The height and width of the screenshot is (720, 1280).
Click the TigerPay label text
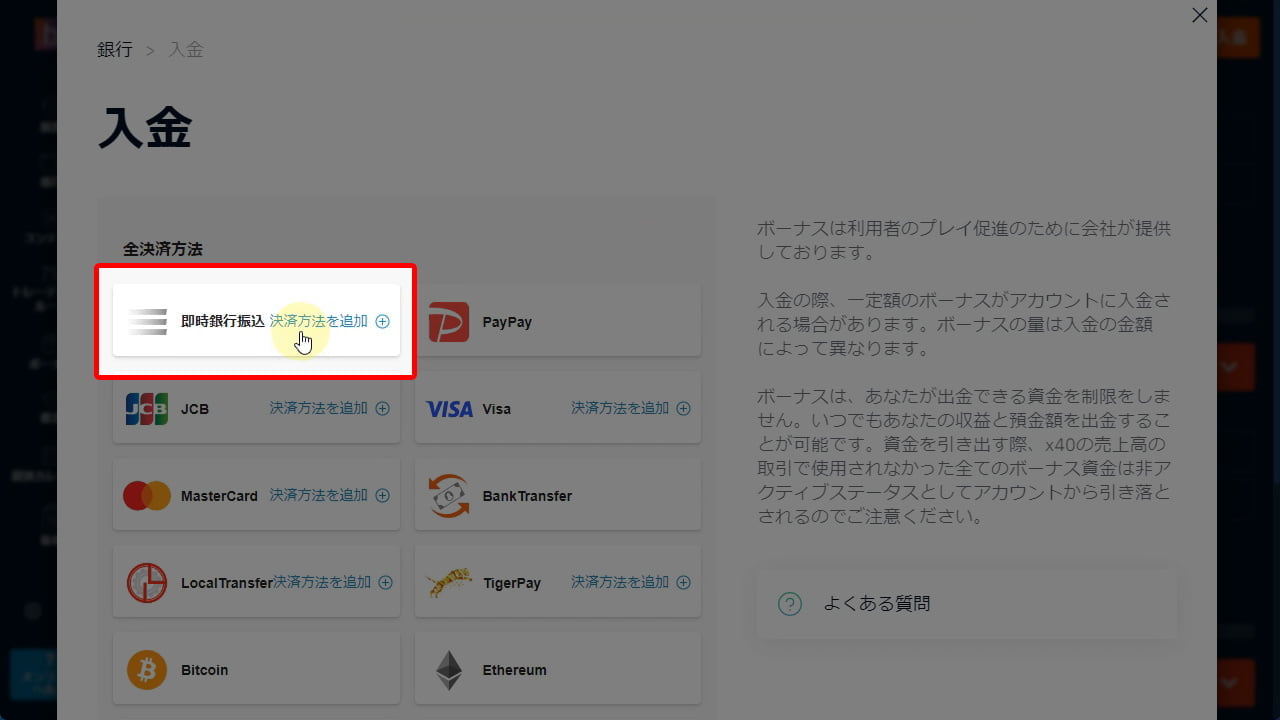pyautogui.click(x=512, y=583)
